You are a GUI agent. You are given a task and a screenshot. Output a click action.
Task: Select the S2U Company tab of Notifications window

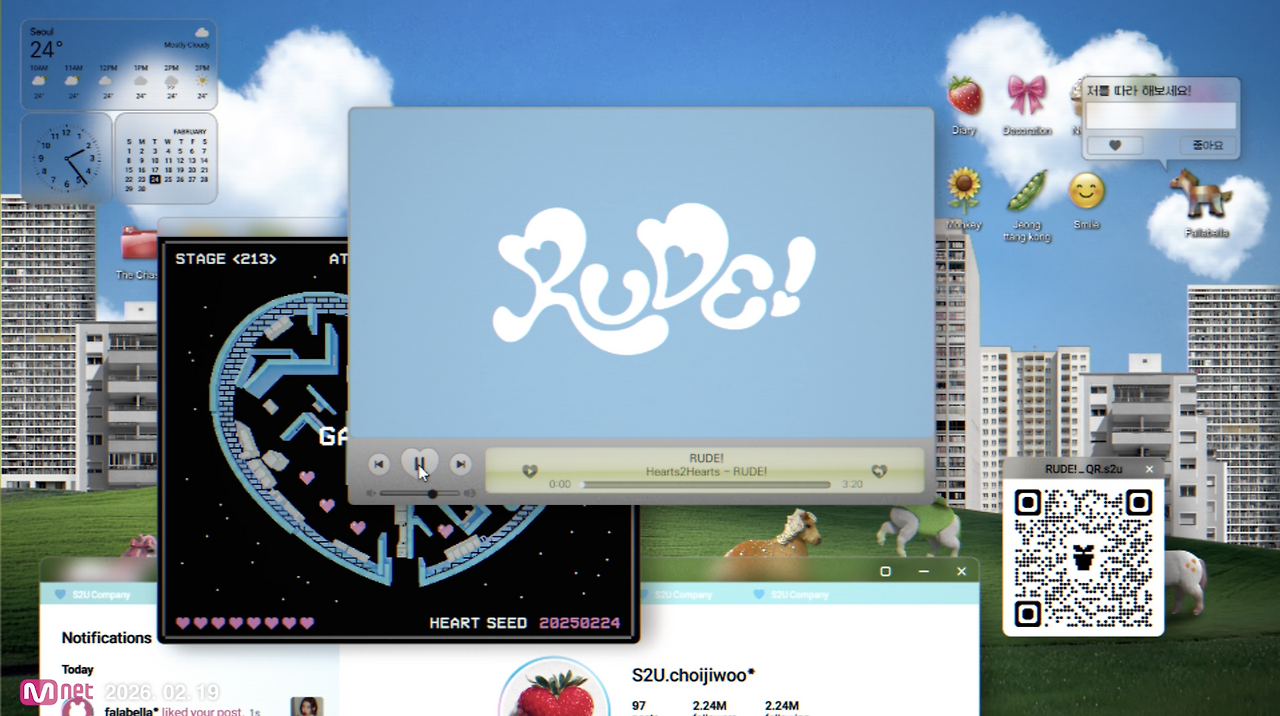coord(92,595)
